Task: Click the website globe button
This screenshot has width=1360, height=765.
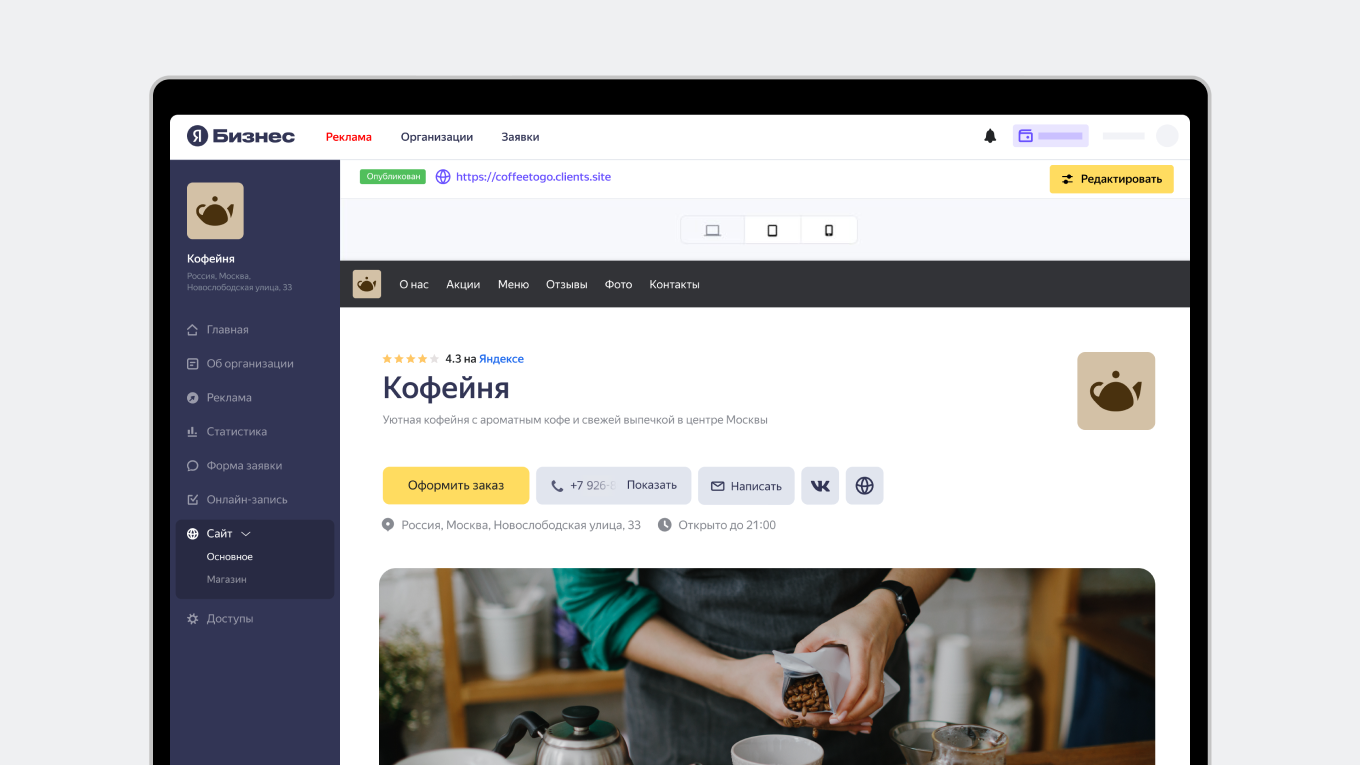Action: tap(865, 486)
